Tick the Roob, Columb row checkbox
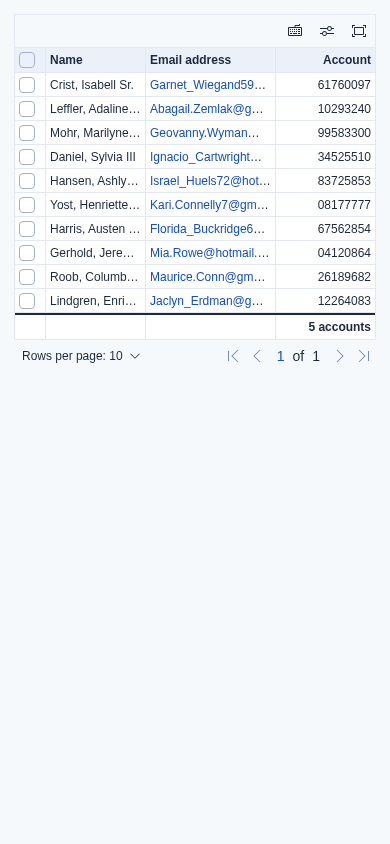Viewport: 390px width, 844px height. 27,277
